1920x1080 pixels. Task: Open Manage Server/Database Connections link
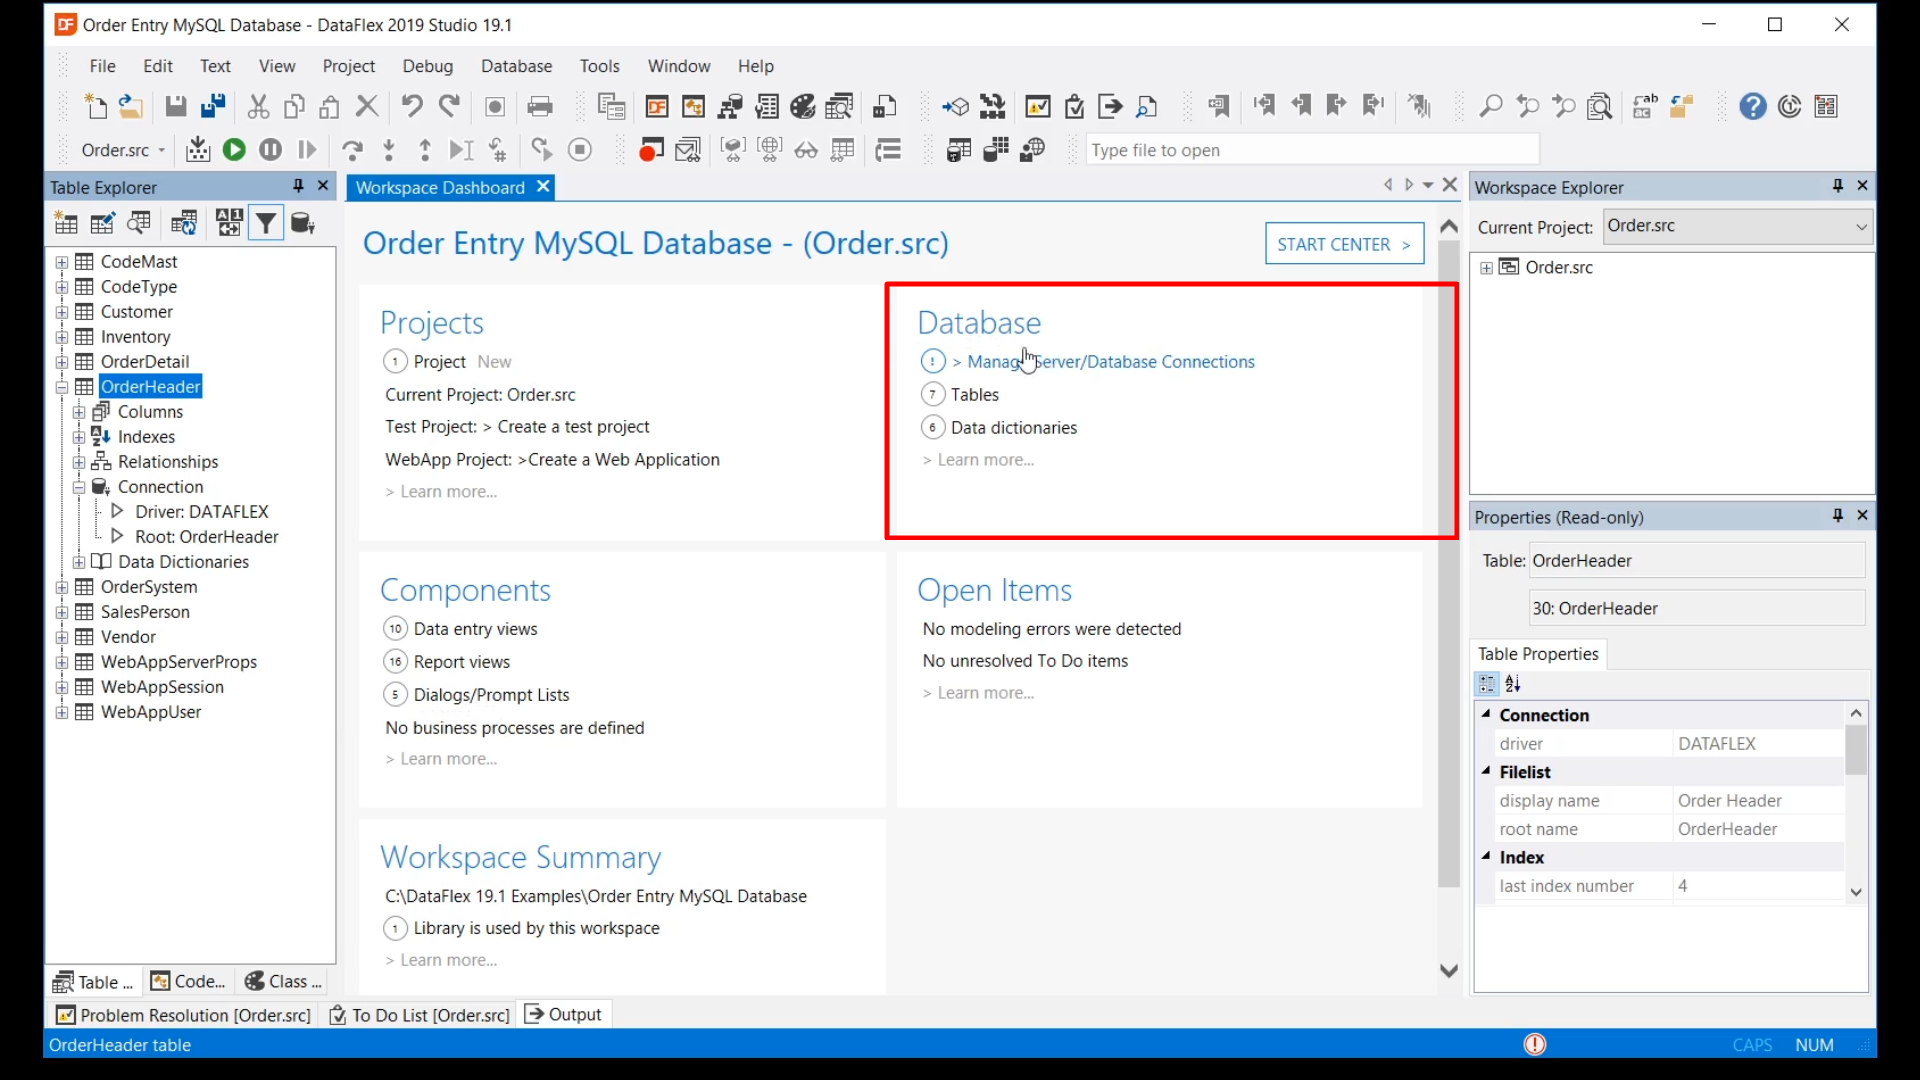[x=1110, y=362]
